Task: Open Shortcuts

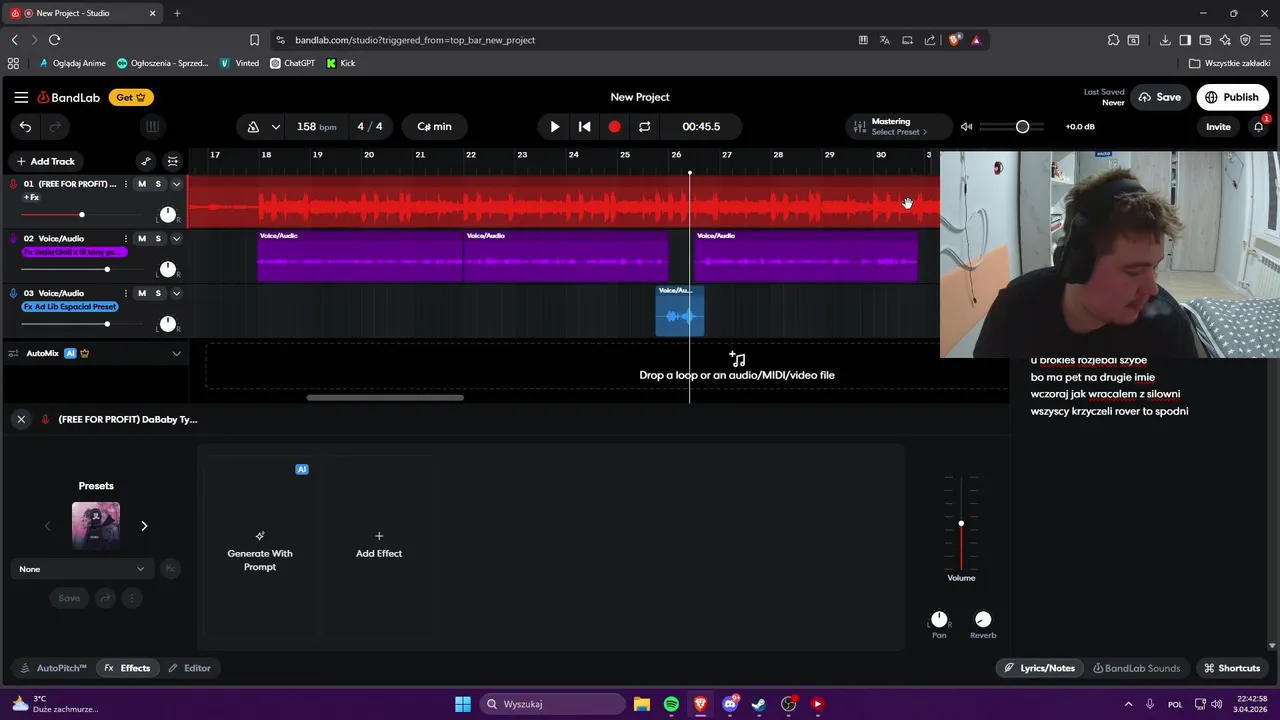Action: pyautogui.click(x=1232, y=668)
